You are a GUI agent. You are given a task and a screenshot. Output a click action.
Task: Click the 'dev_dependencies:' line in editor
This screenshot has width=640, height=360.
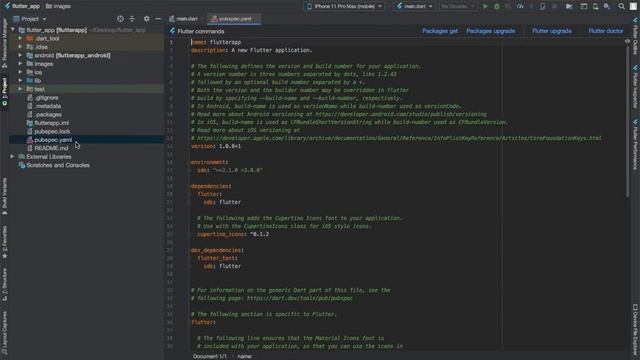pyautogui.click(x=217, y=250)
